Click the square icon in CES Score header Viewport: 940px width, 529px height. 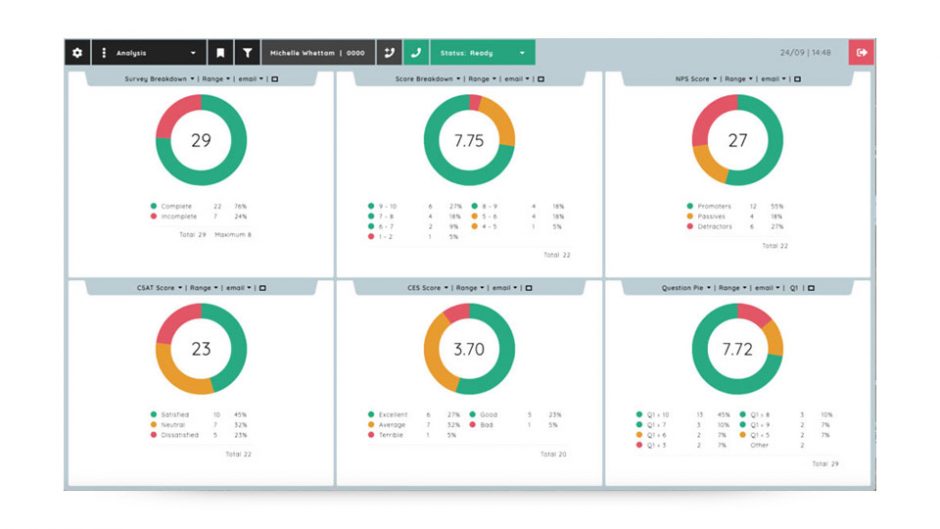(x=529, y=288)
